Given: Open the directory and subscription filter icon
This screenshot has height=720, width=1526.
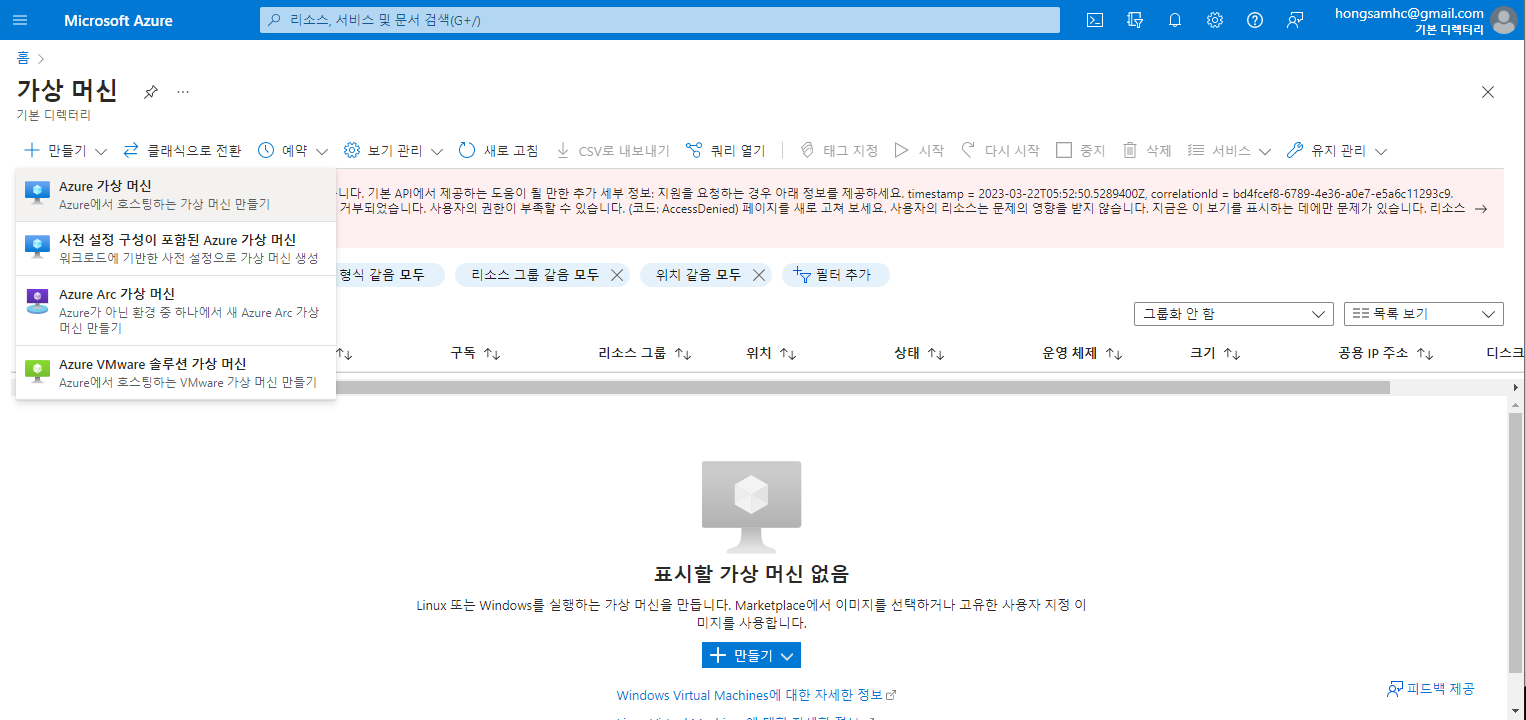Looking at the screenshot, I should click(x=1135, y=20).
